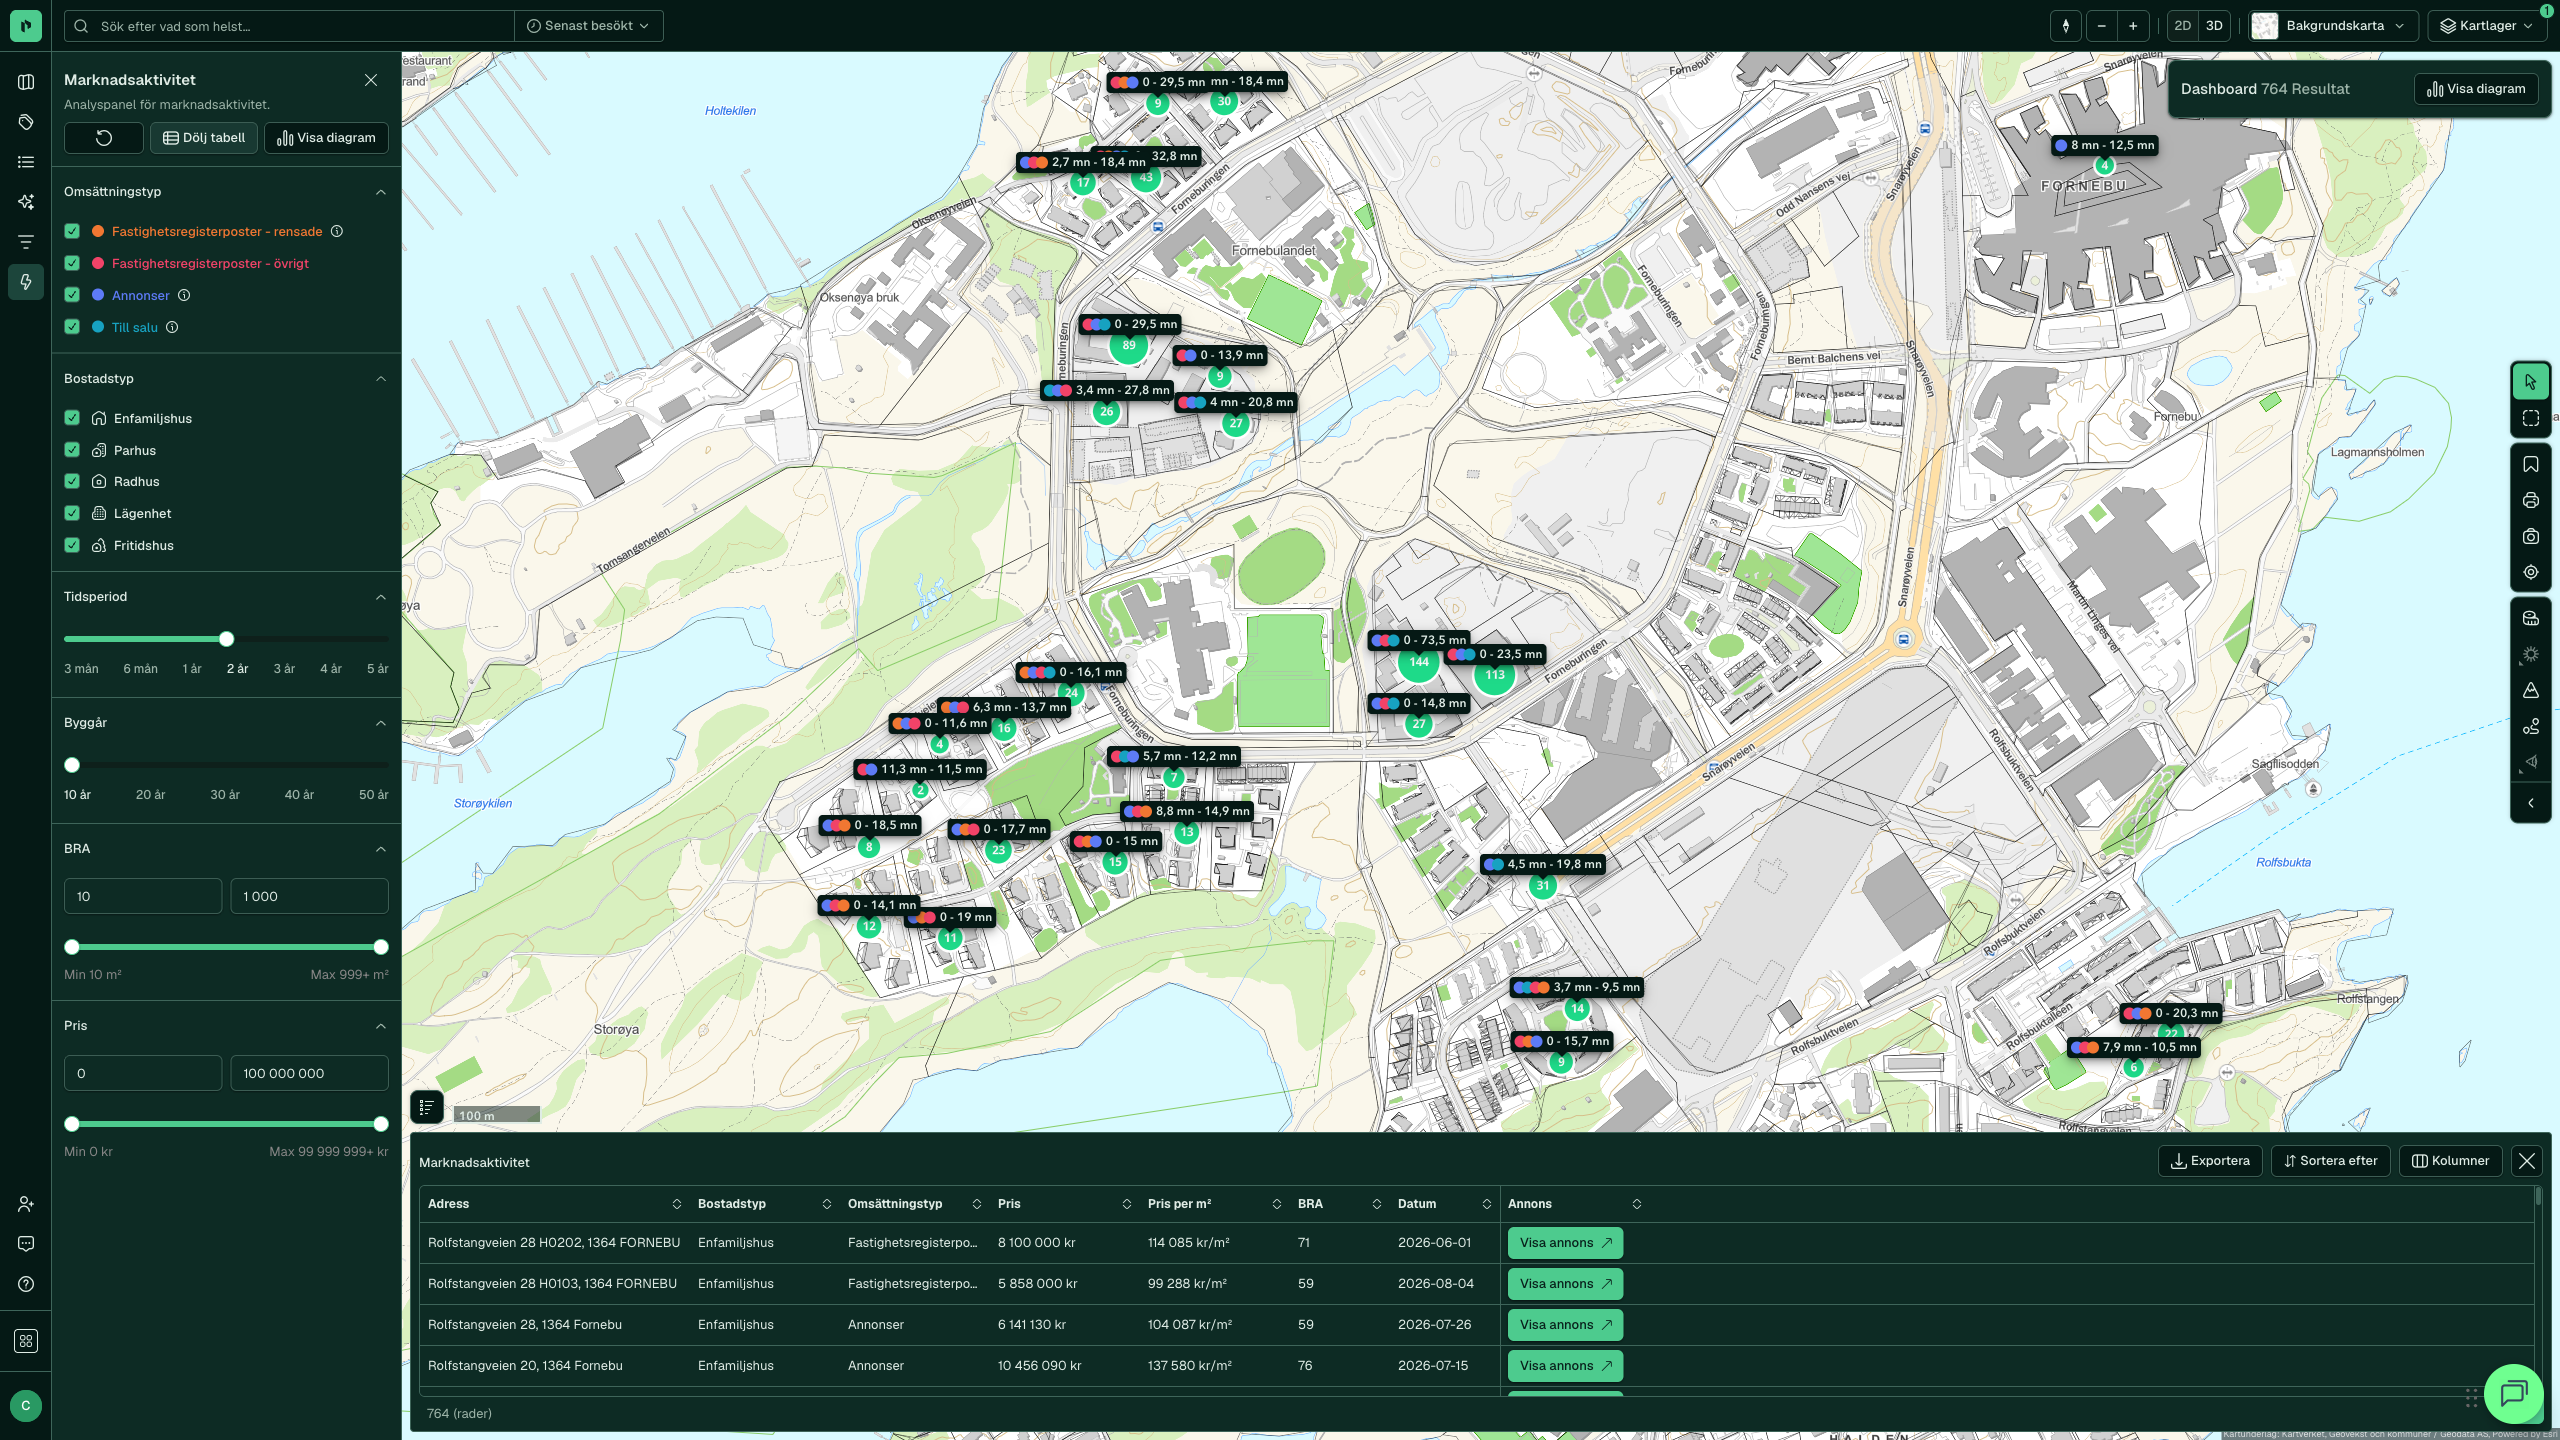Uncheck the Lägenhet checkbox
This screenshot has width=2560, height=1440.
coord(72,513)
